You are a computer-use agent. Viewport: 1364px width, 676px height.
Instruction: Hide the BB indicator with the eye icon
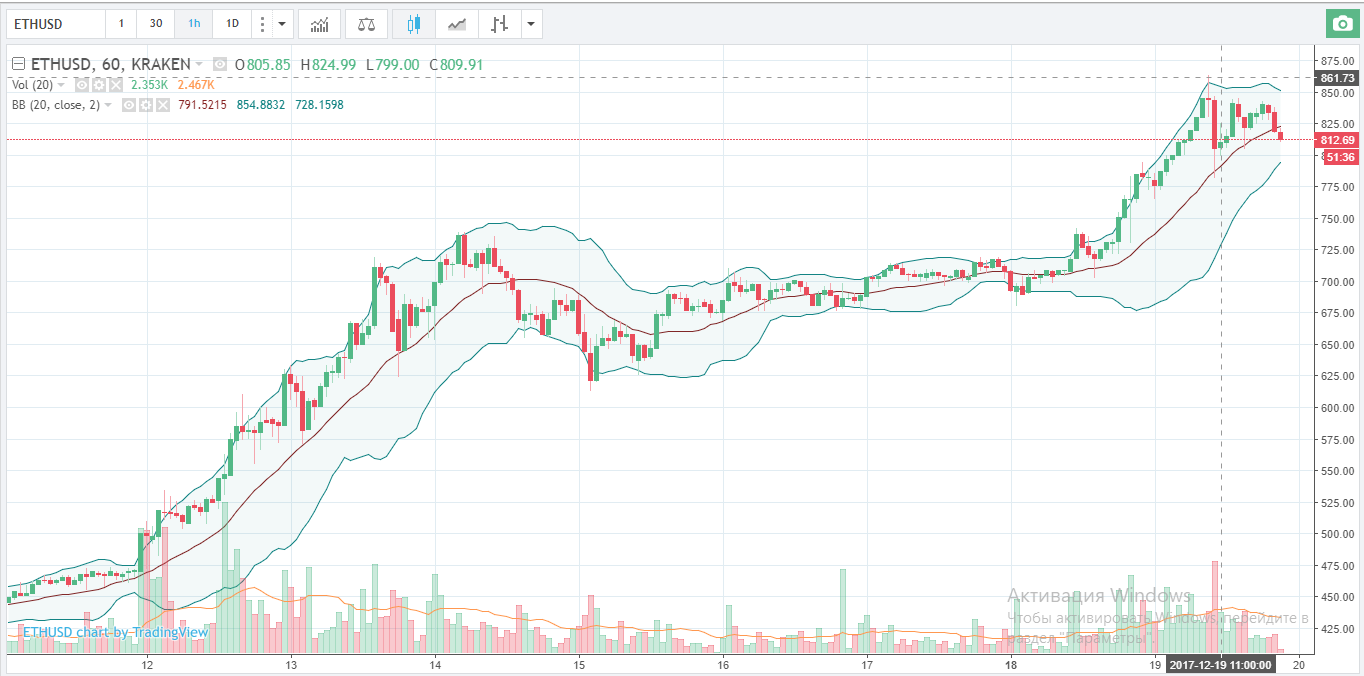point(129,104)
